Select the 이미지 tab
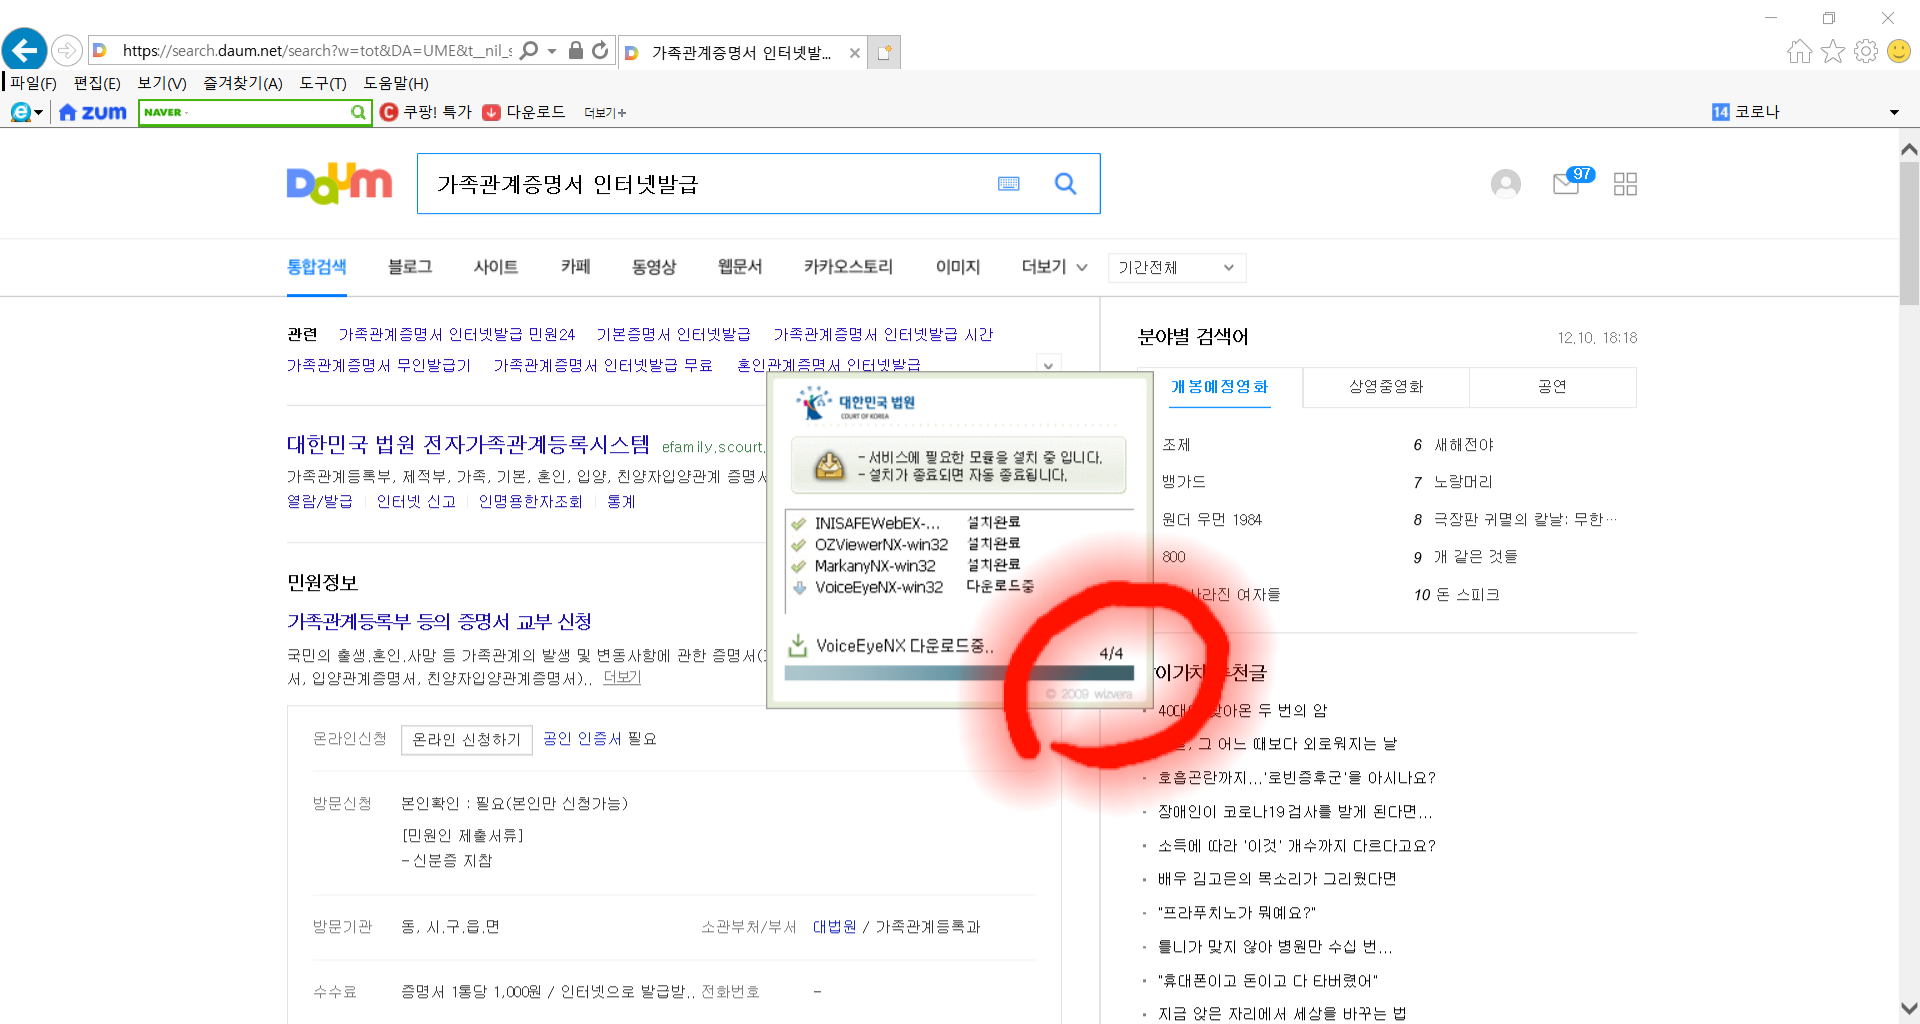 click(958, 267)
